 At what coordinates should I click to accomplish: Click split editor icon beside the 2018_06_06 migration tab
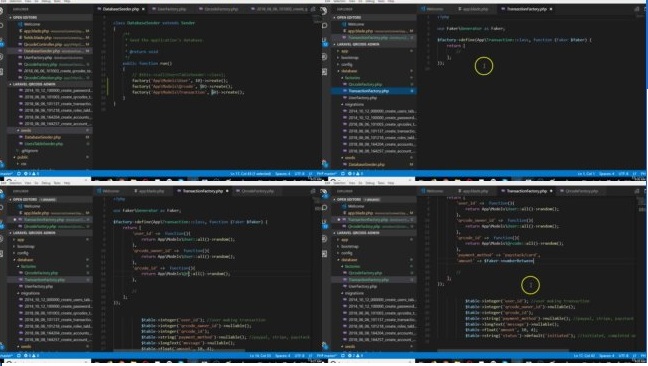(x=313, y=9)
